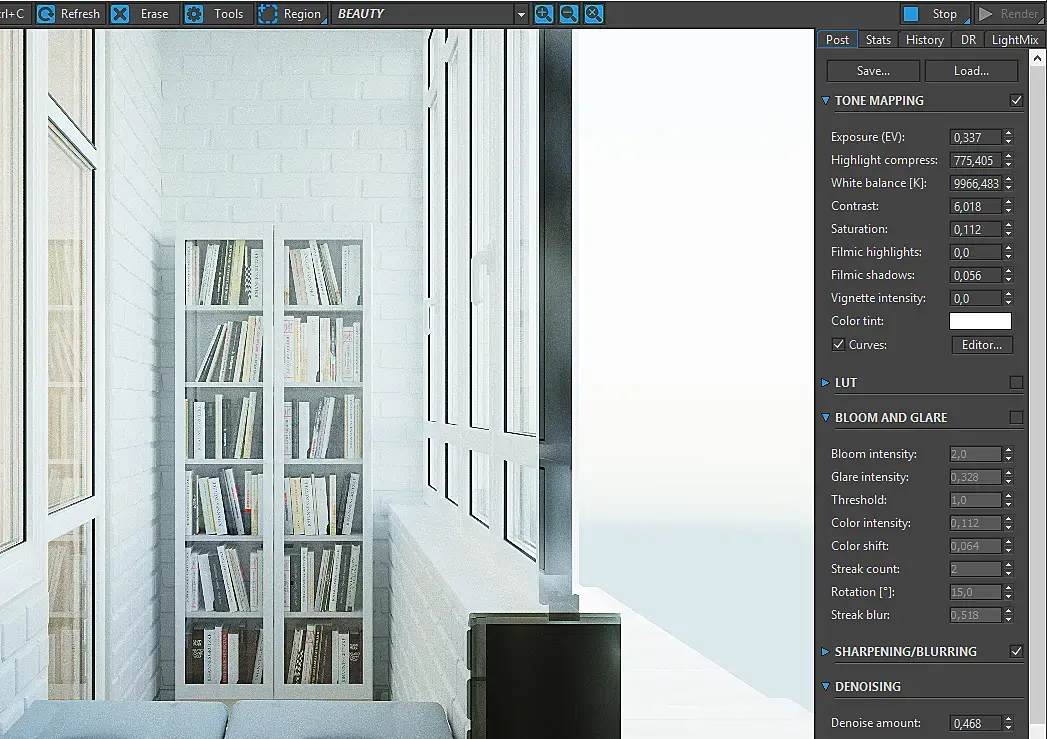Click the Contrast value field
Screen dimensions: 1047x739
point(976,206)
